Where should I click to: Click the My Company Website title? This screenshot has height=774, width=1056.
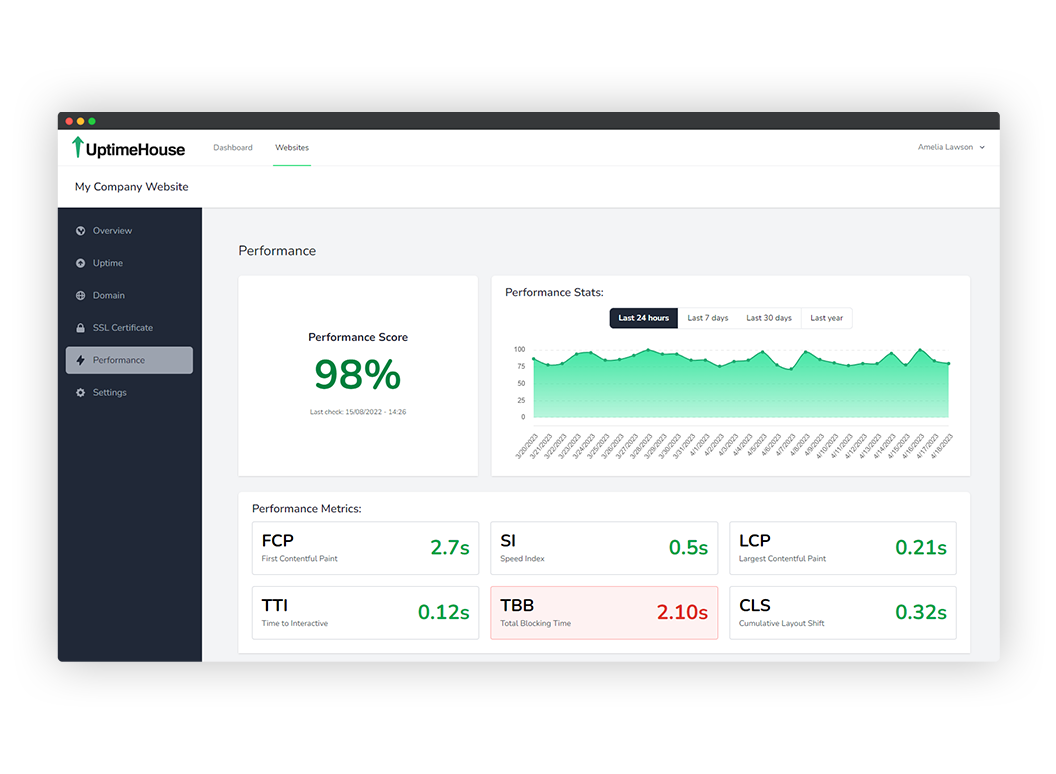coord(131,187)
